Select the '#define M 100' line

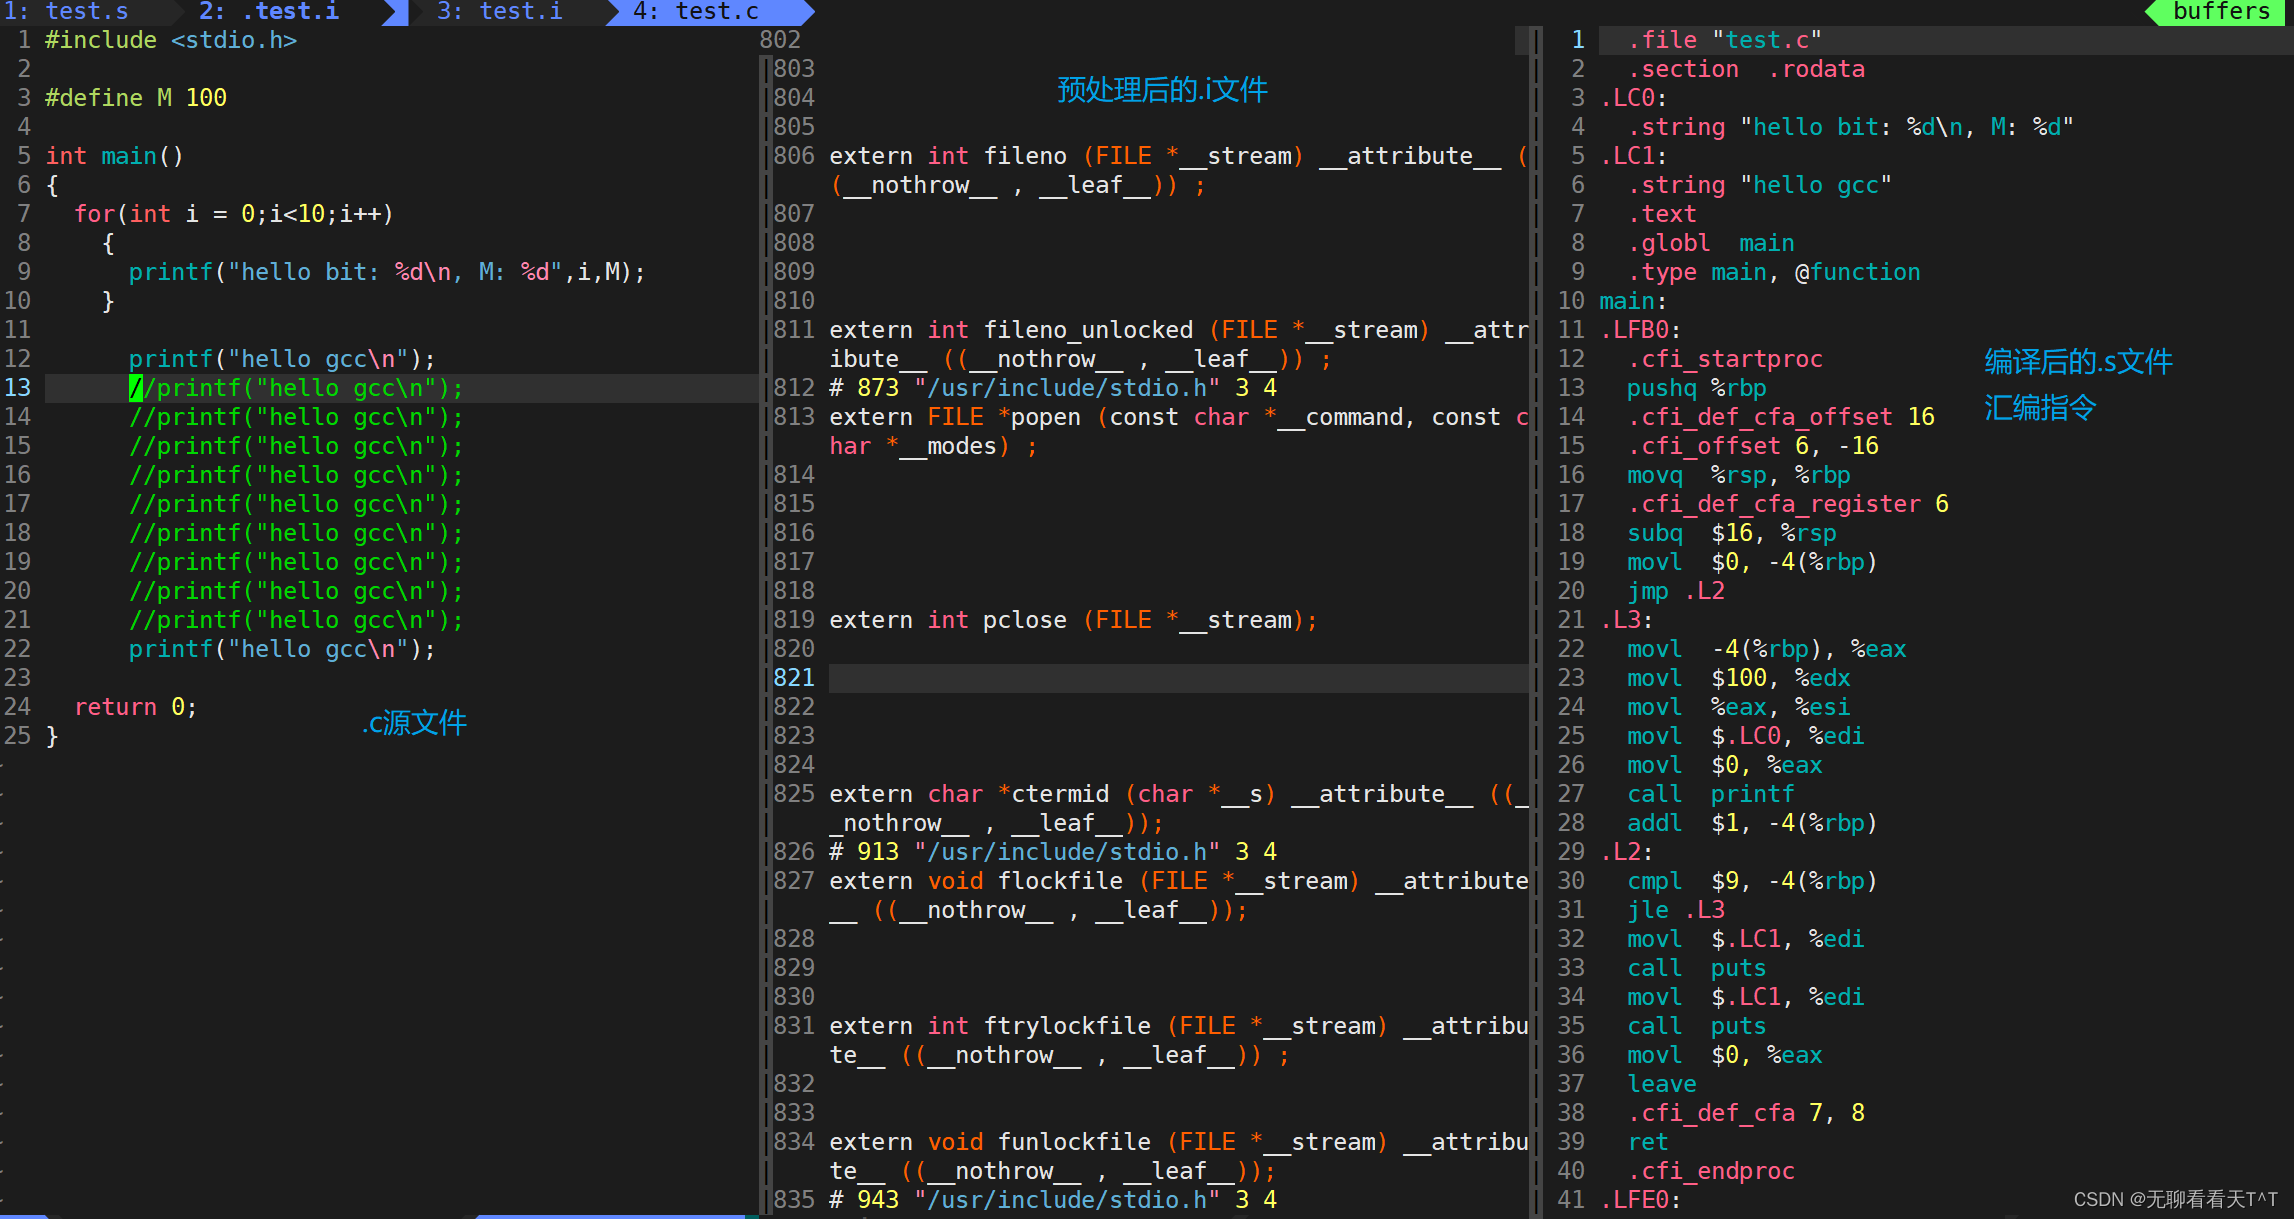pyautogui.click(x=135, y=97)
